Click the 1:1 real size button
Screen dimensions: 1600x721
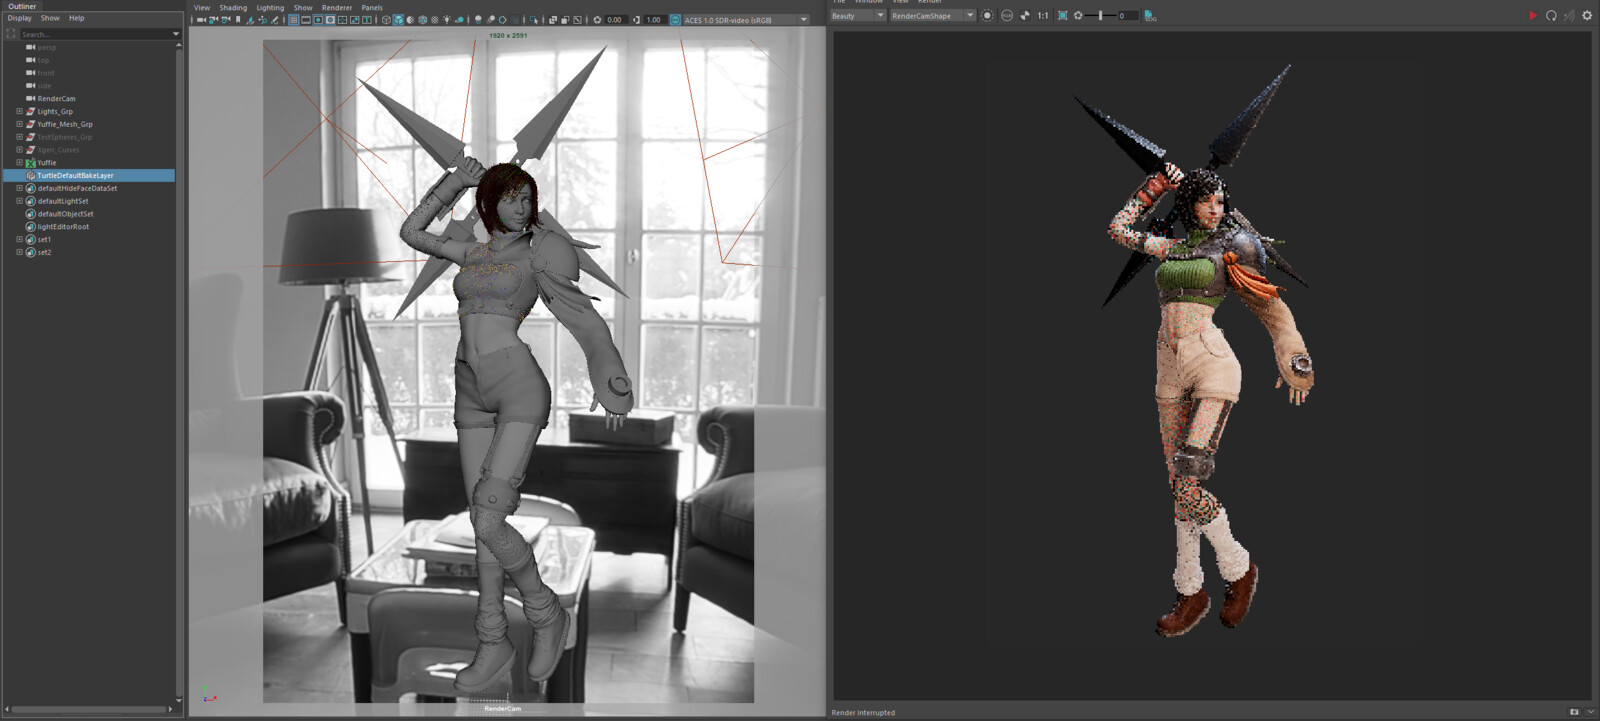coord(1042,16)
